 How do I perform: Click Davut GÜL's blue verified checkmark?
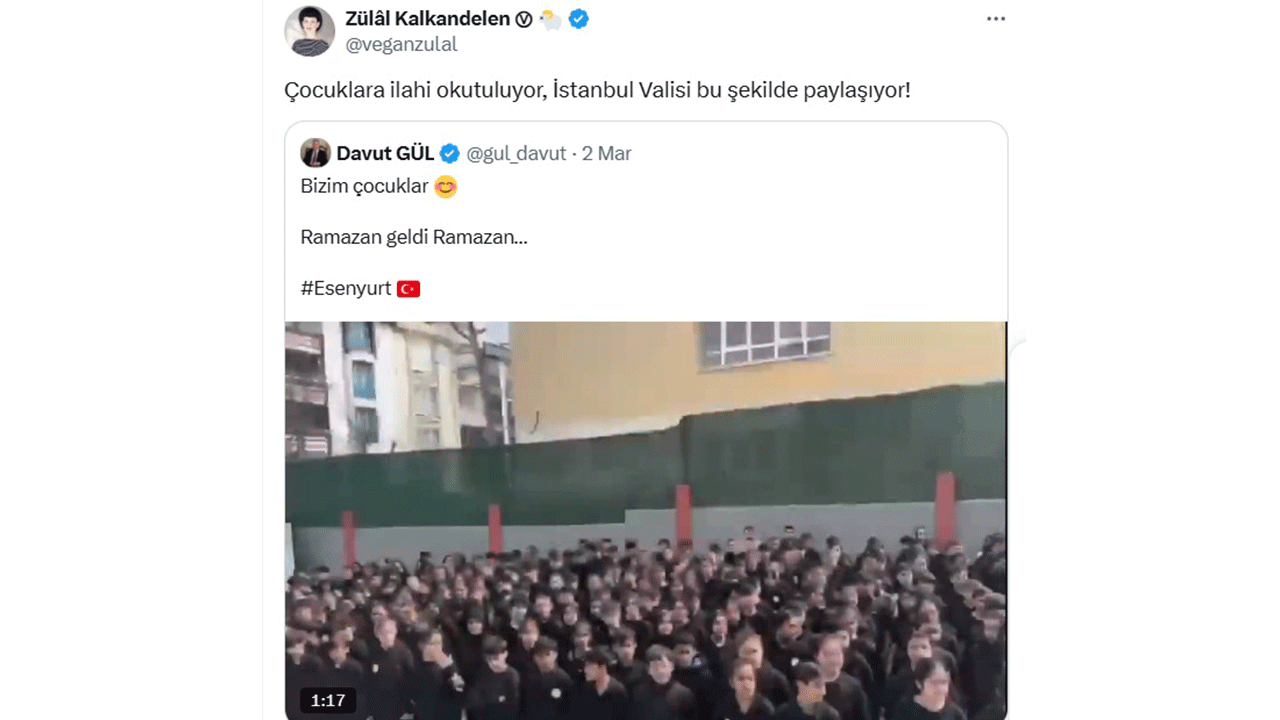[450, 154]
